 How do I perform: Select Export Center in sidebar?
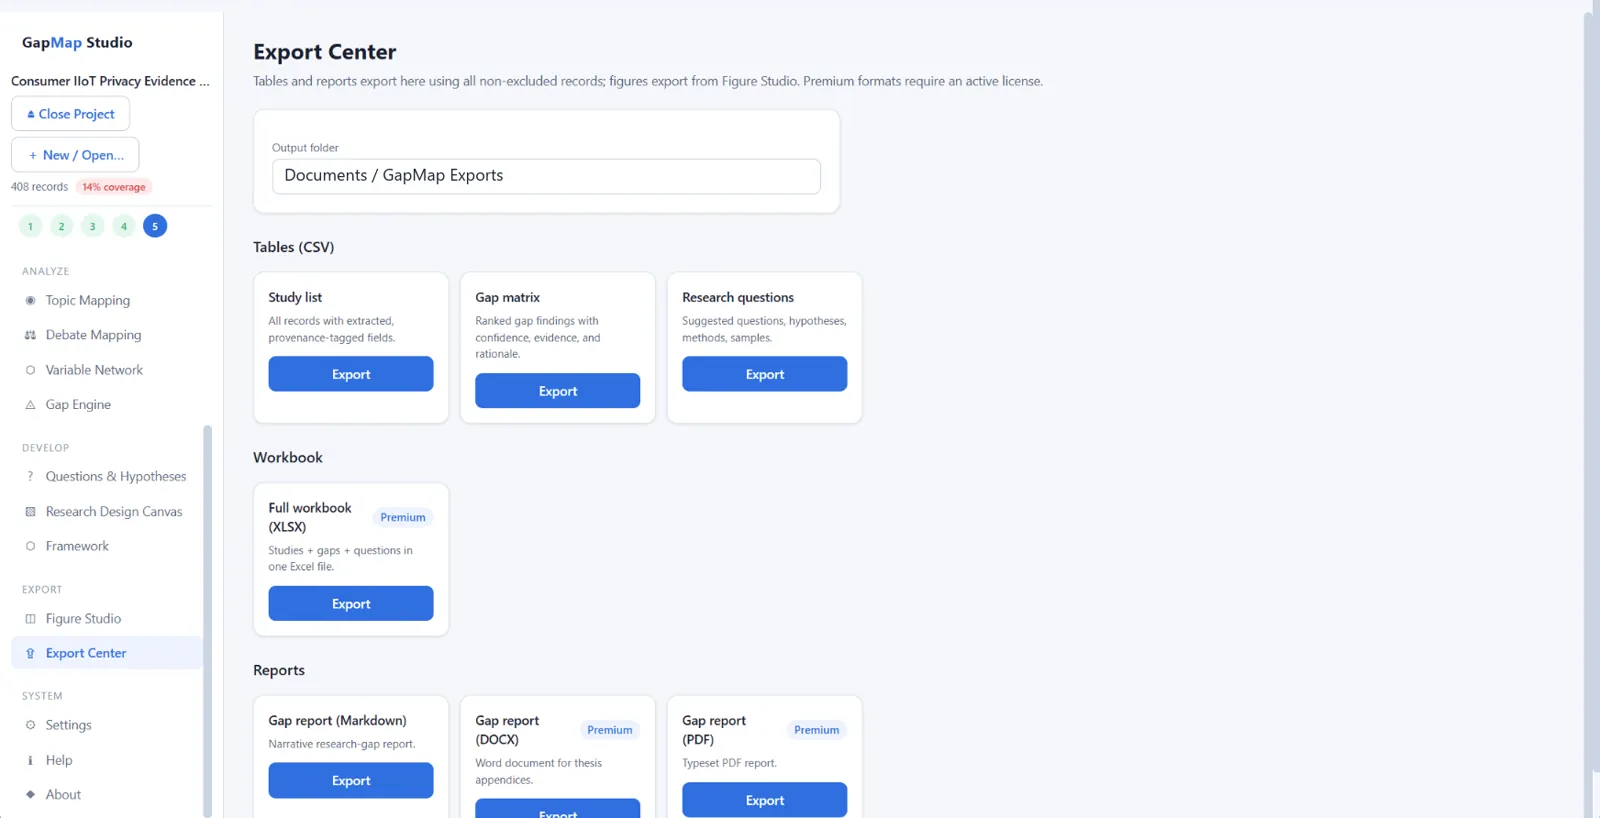click(x=107, y=653)
